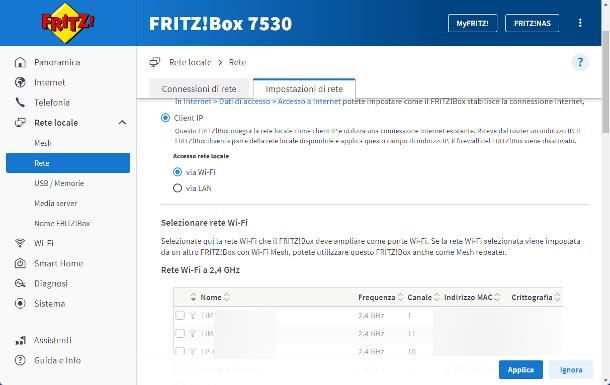Viewport: 610px width, 385px height.
Task: Click the Rete locale devices icon in sidebar
Action: (x=20, y=122)
